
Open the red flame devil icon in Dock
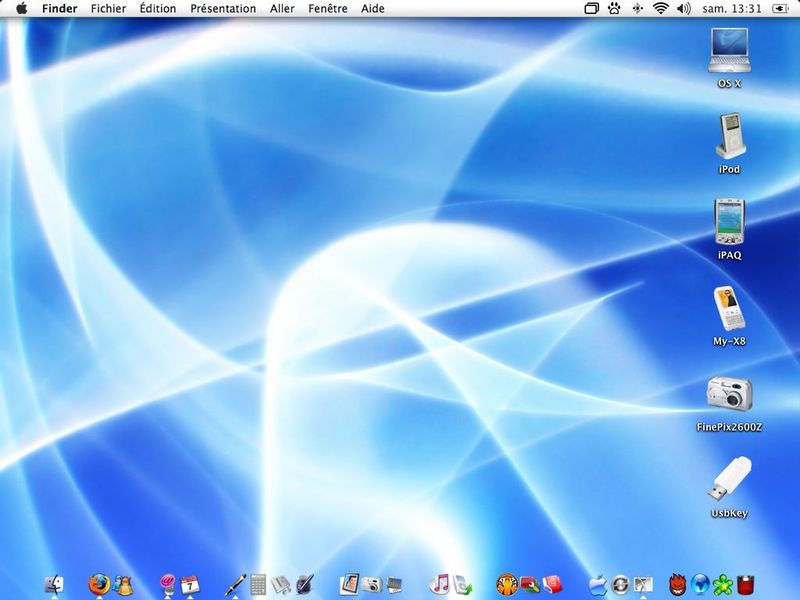[678, 585]
